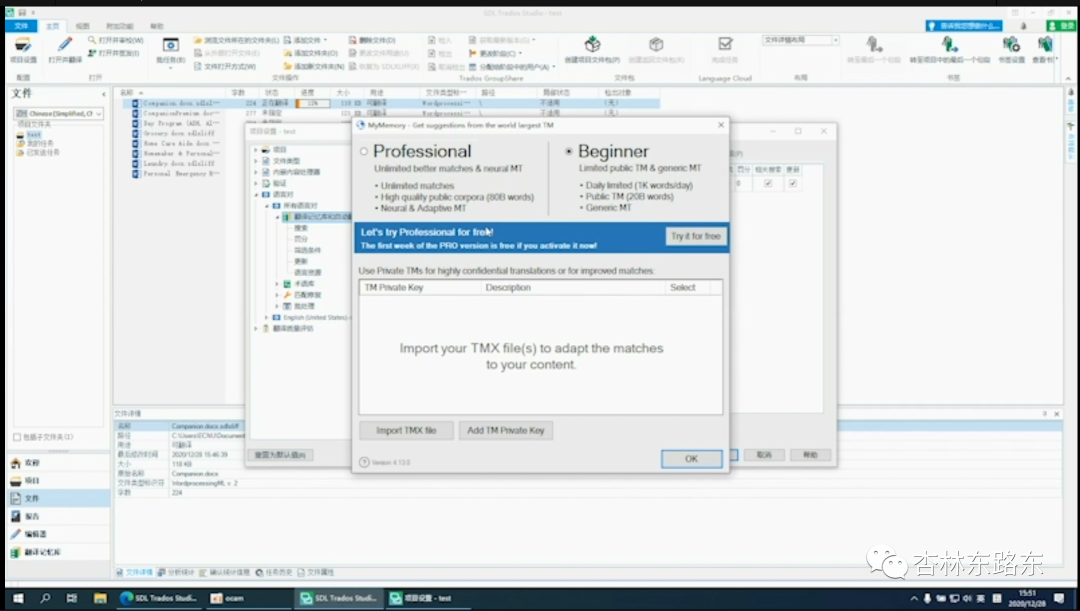Expand the 术语库 tree node

pos(278,284)
